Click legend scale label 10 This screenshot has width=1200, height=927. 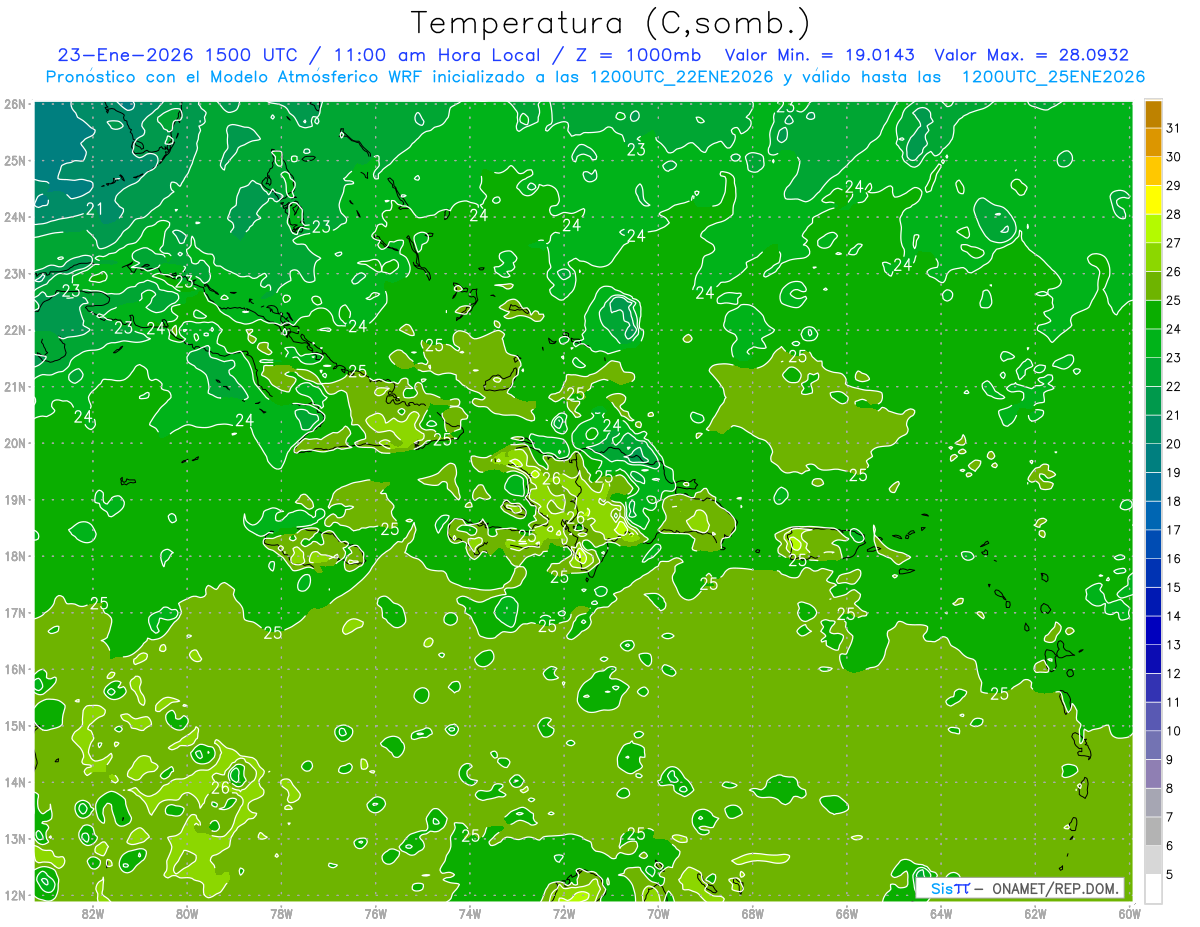point(1173,731)
